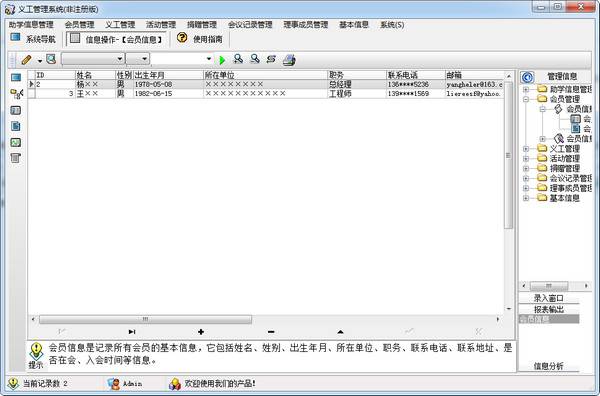
Task: Open the 助学信息管理 menu
Action: pyautogui.click(x=31, y=25)
